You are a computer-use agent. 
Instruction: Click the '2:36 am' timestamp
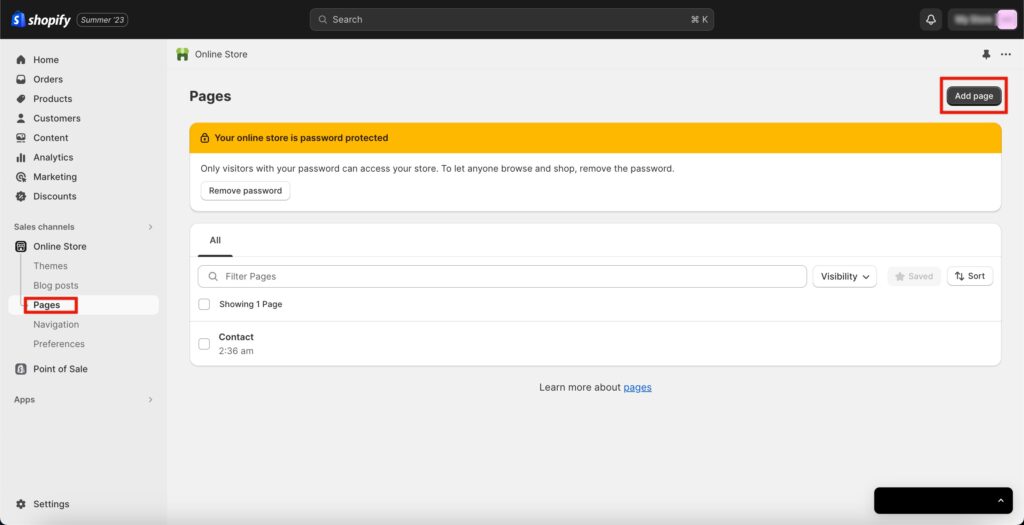click(236, 351)
